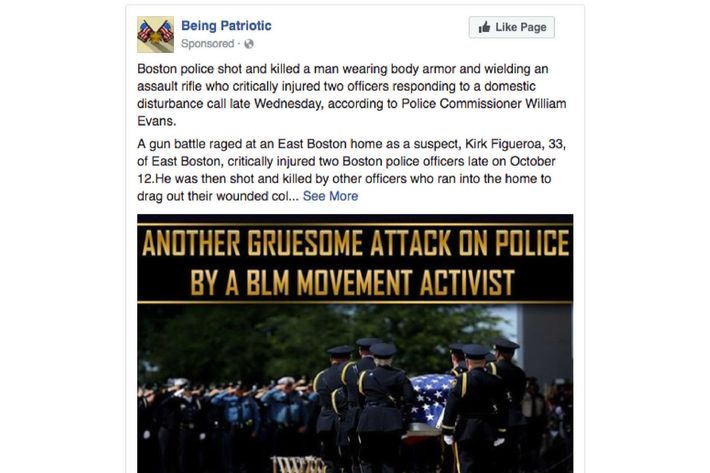Screen dimensions: 710x473
Task: Click the wooden stand at the photo's bottom
Action: tap(298, 464)
